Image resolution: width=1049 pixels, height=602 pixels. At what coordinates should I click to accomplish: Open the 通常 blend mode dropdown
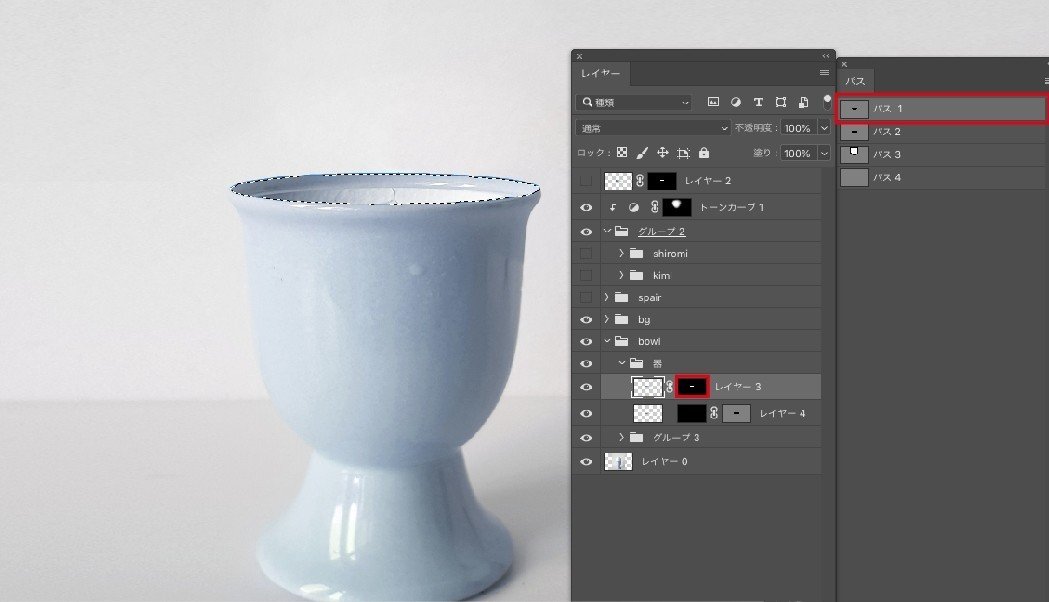click(x=653, y=128)
